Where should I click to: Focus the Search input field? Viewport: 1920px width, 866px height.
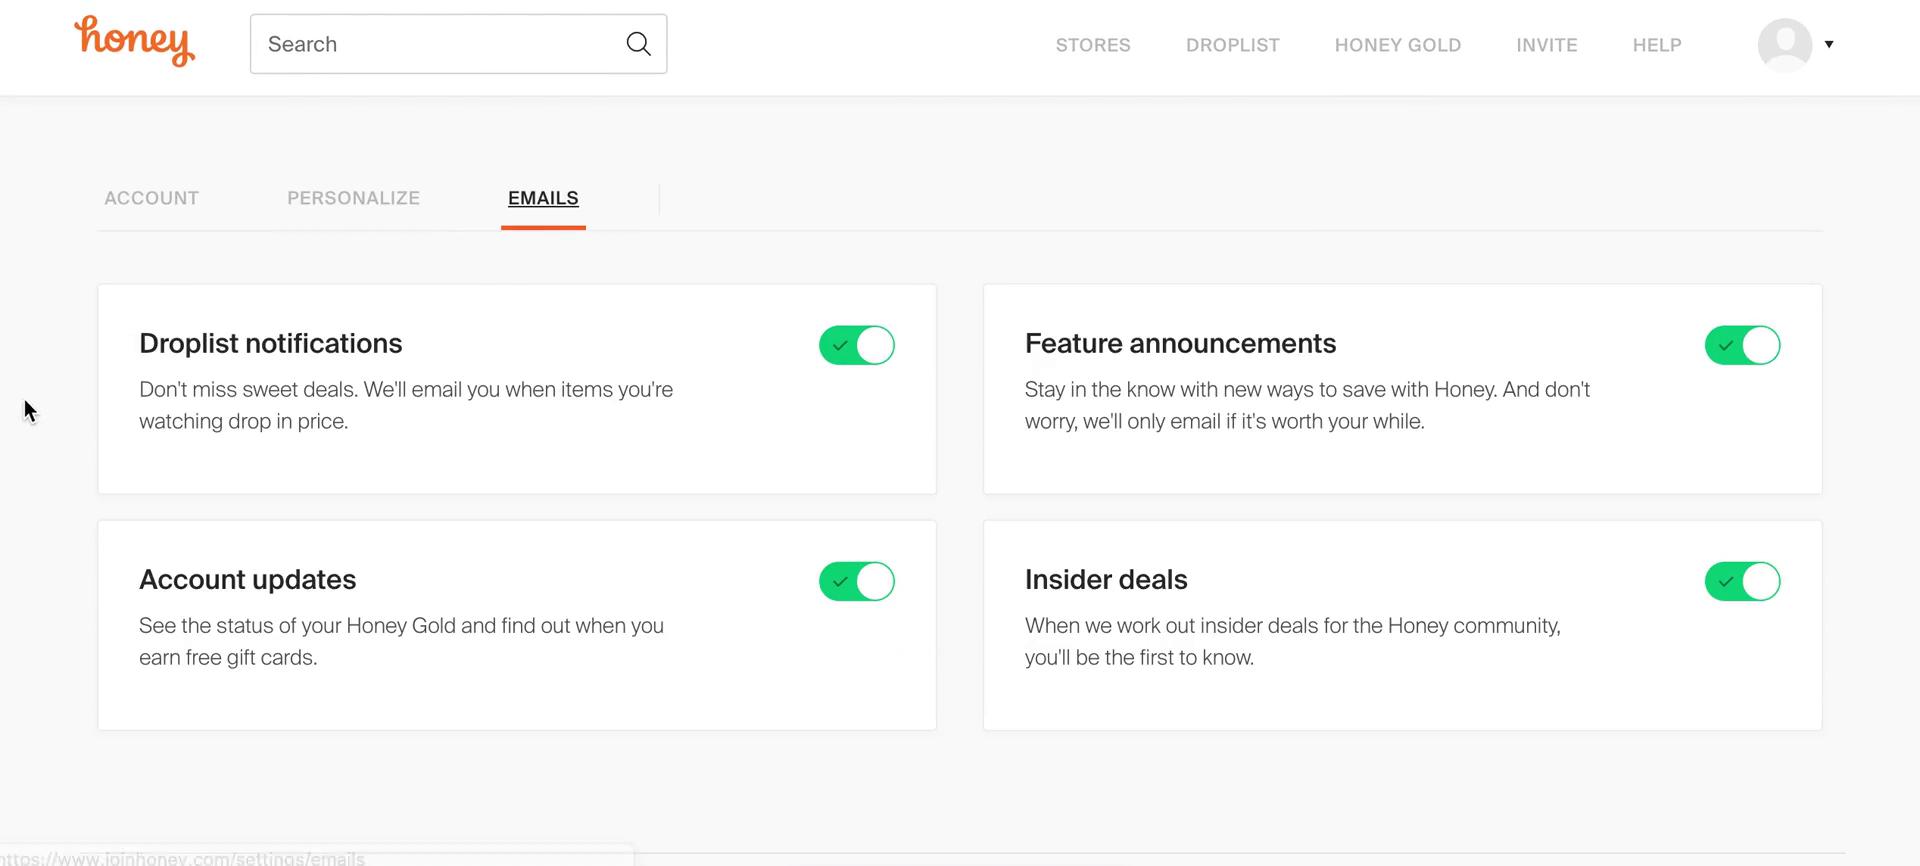pyautogui.click(x=458, y=44)
